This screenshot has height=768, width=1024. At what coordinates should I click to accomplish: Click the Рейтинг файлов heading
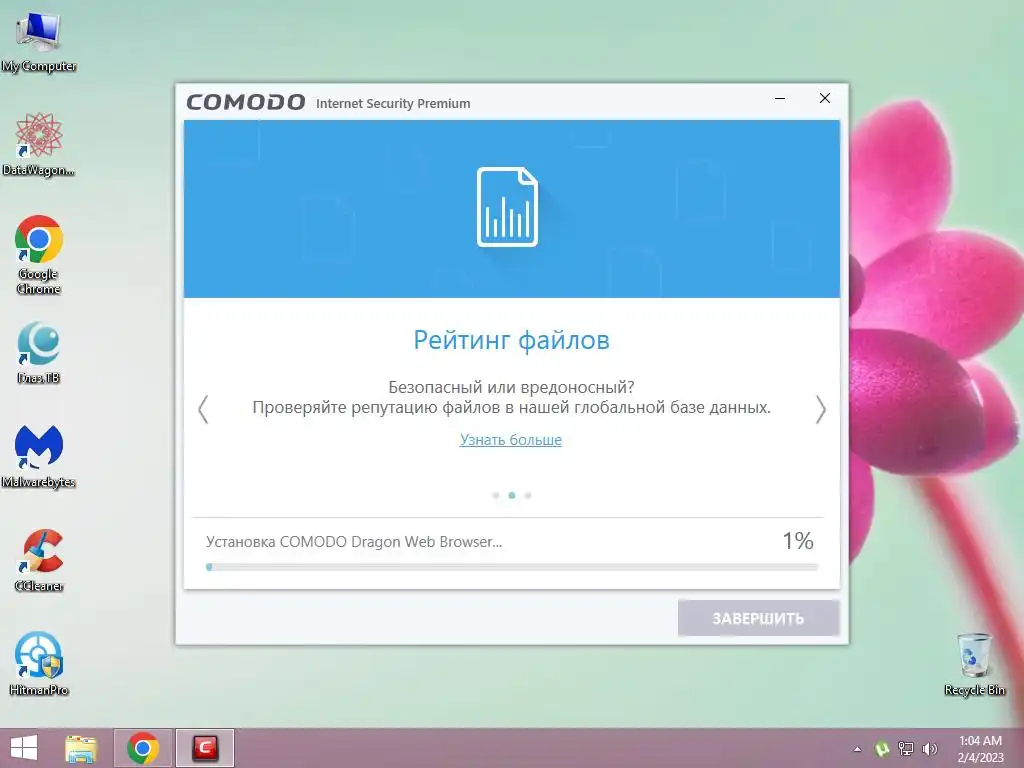click(511, 340)
